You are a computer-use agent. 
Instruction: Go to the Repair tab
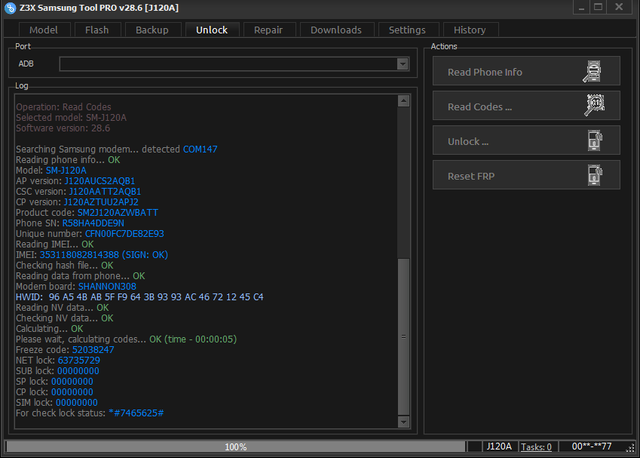click(269, 30)
